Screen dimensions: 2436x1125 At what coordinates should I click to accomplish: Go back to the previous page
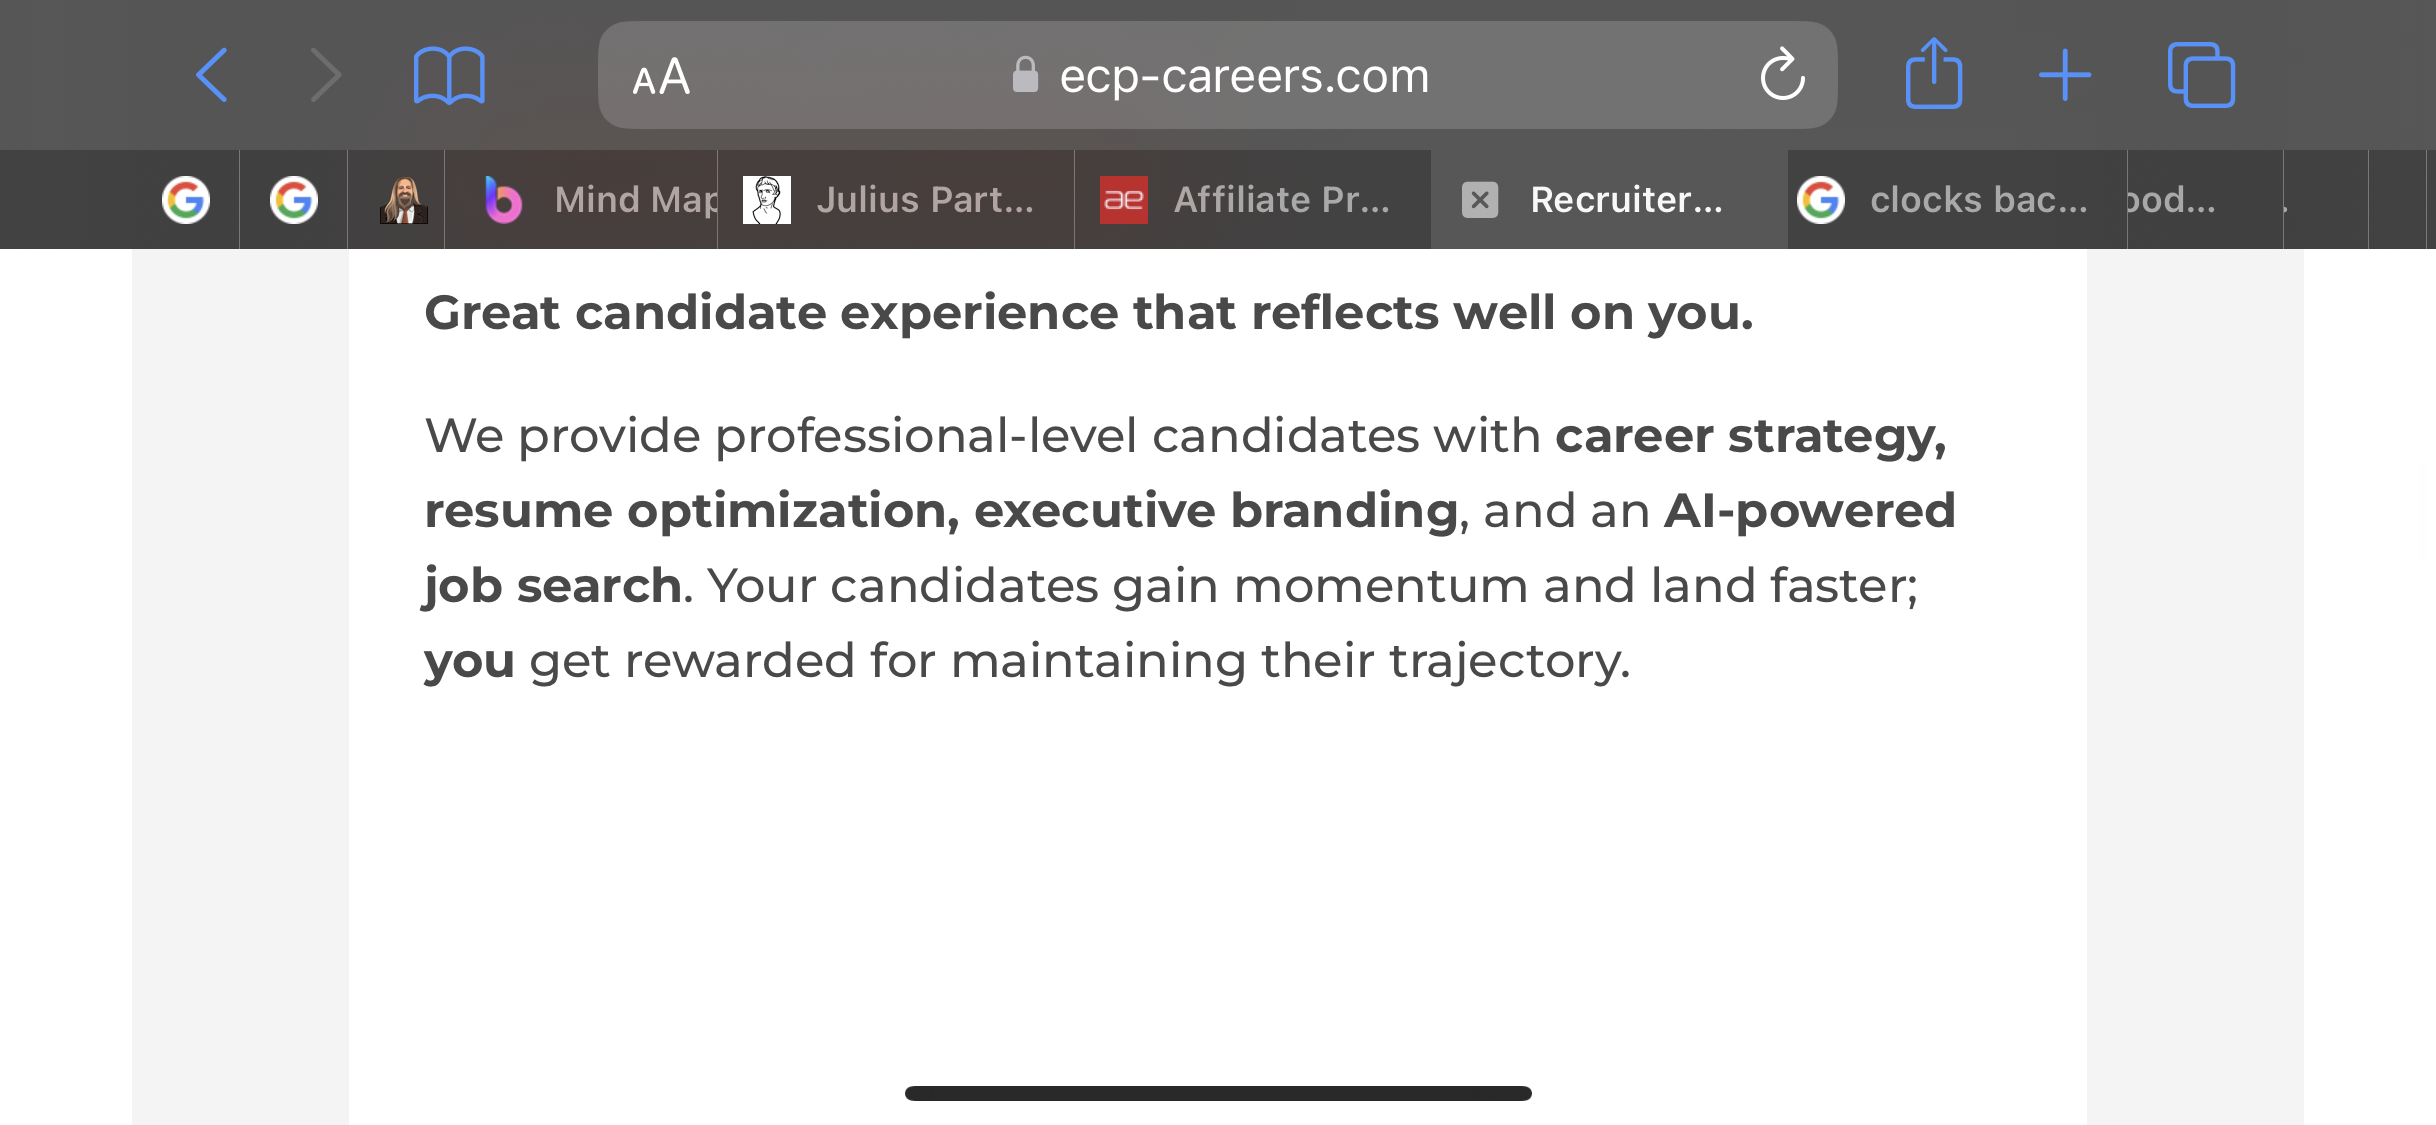tap(211, 75)
